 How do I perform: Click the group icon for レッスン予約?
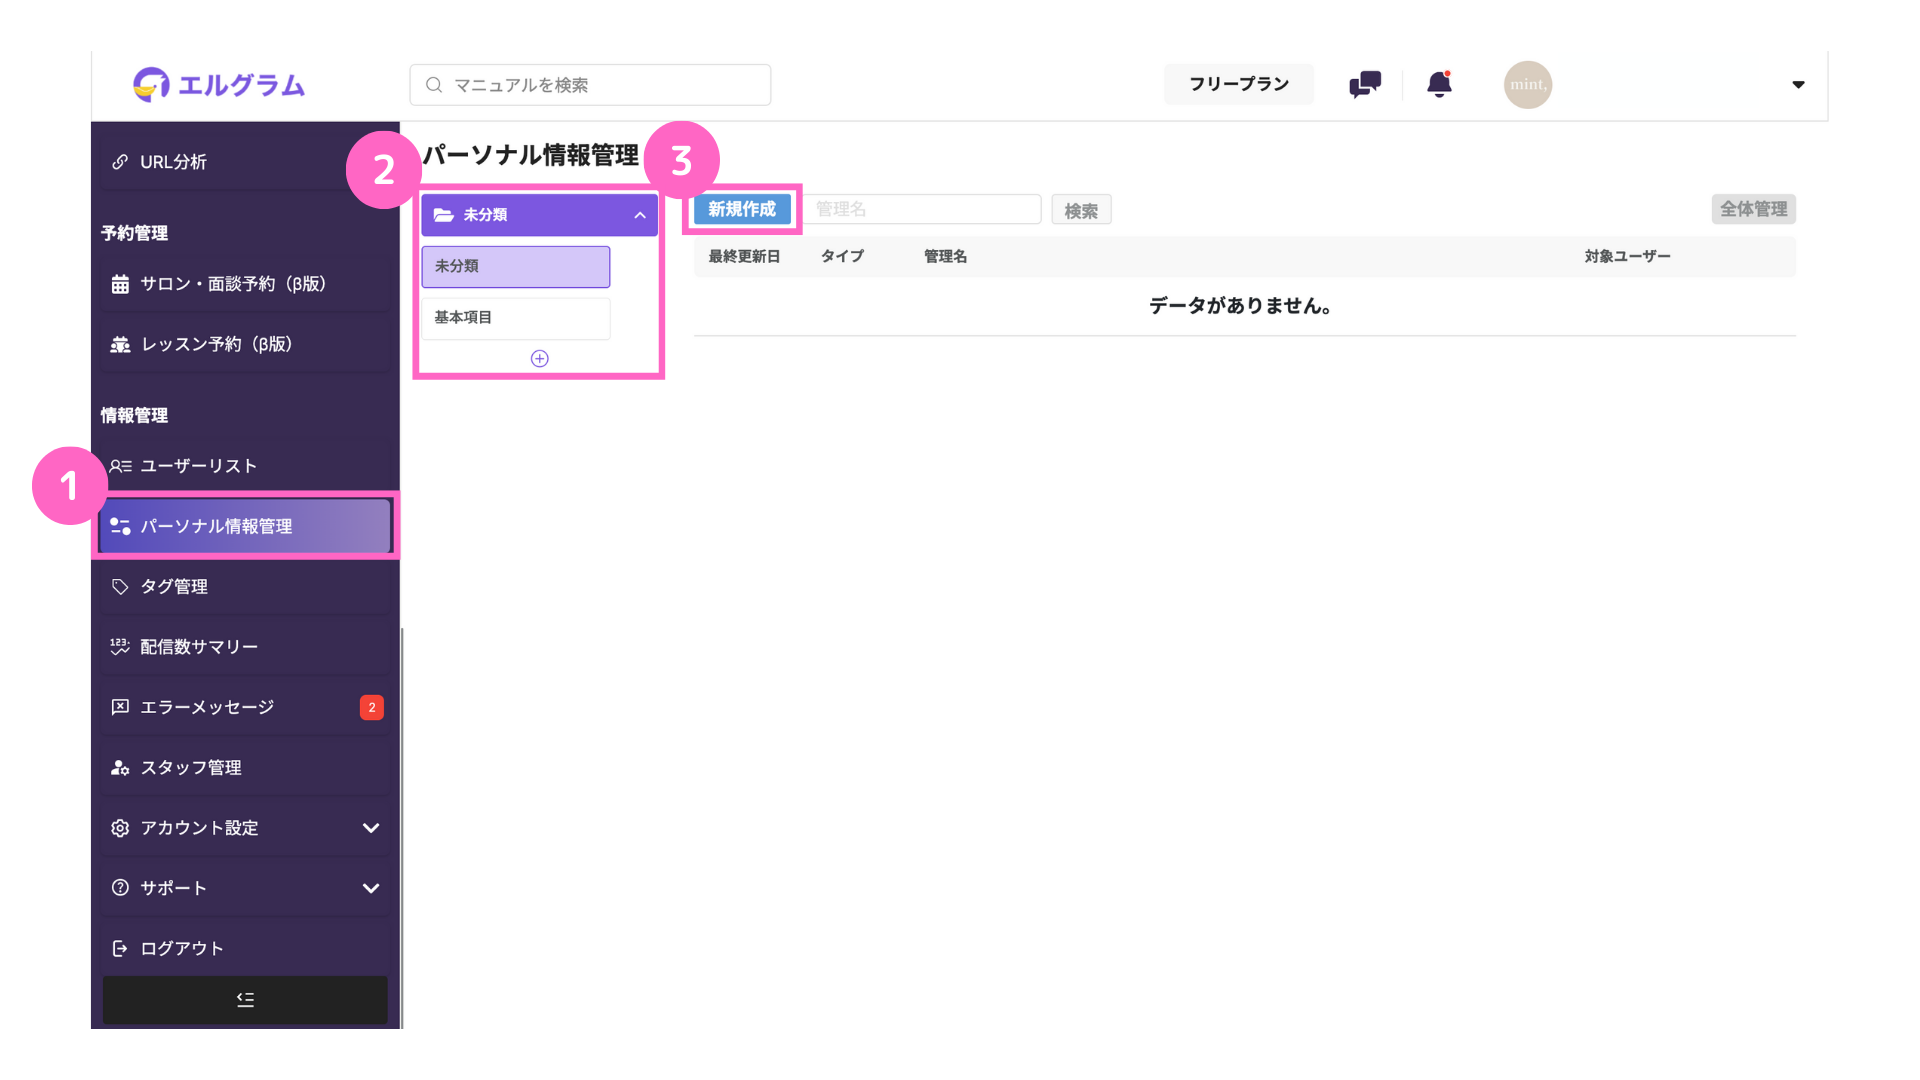120,344
